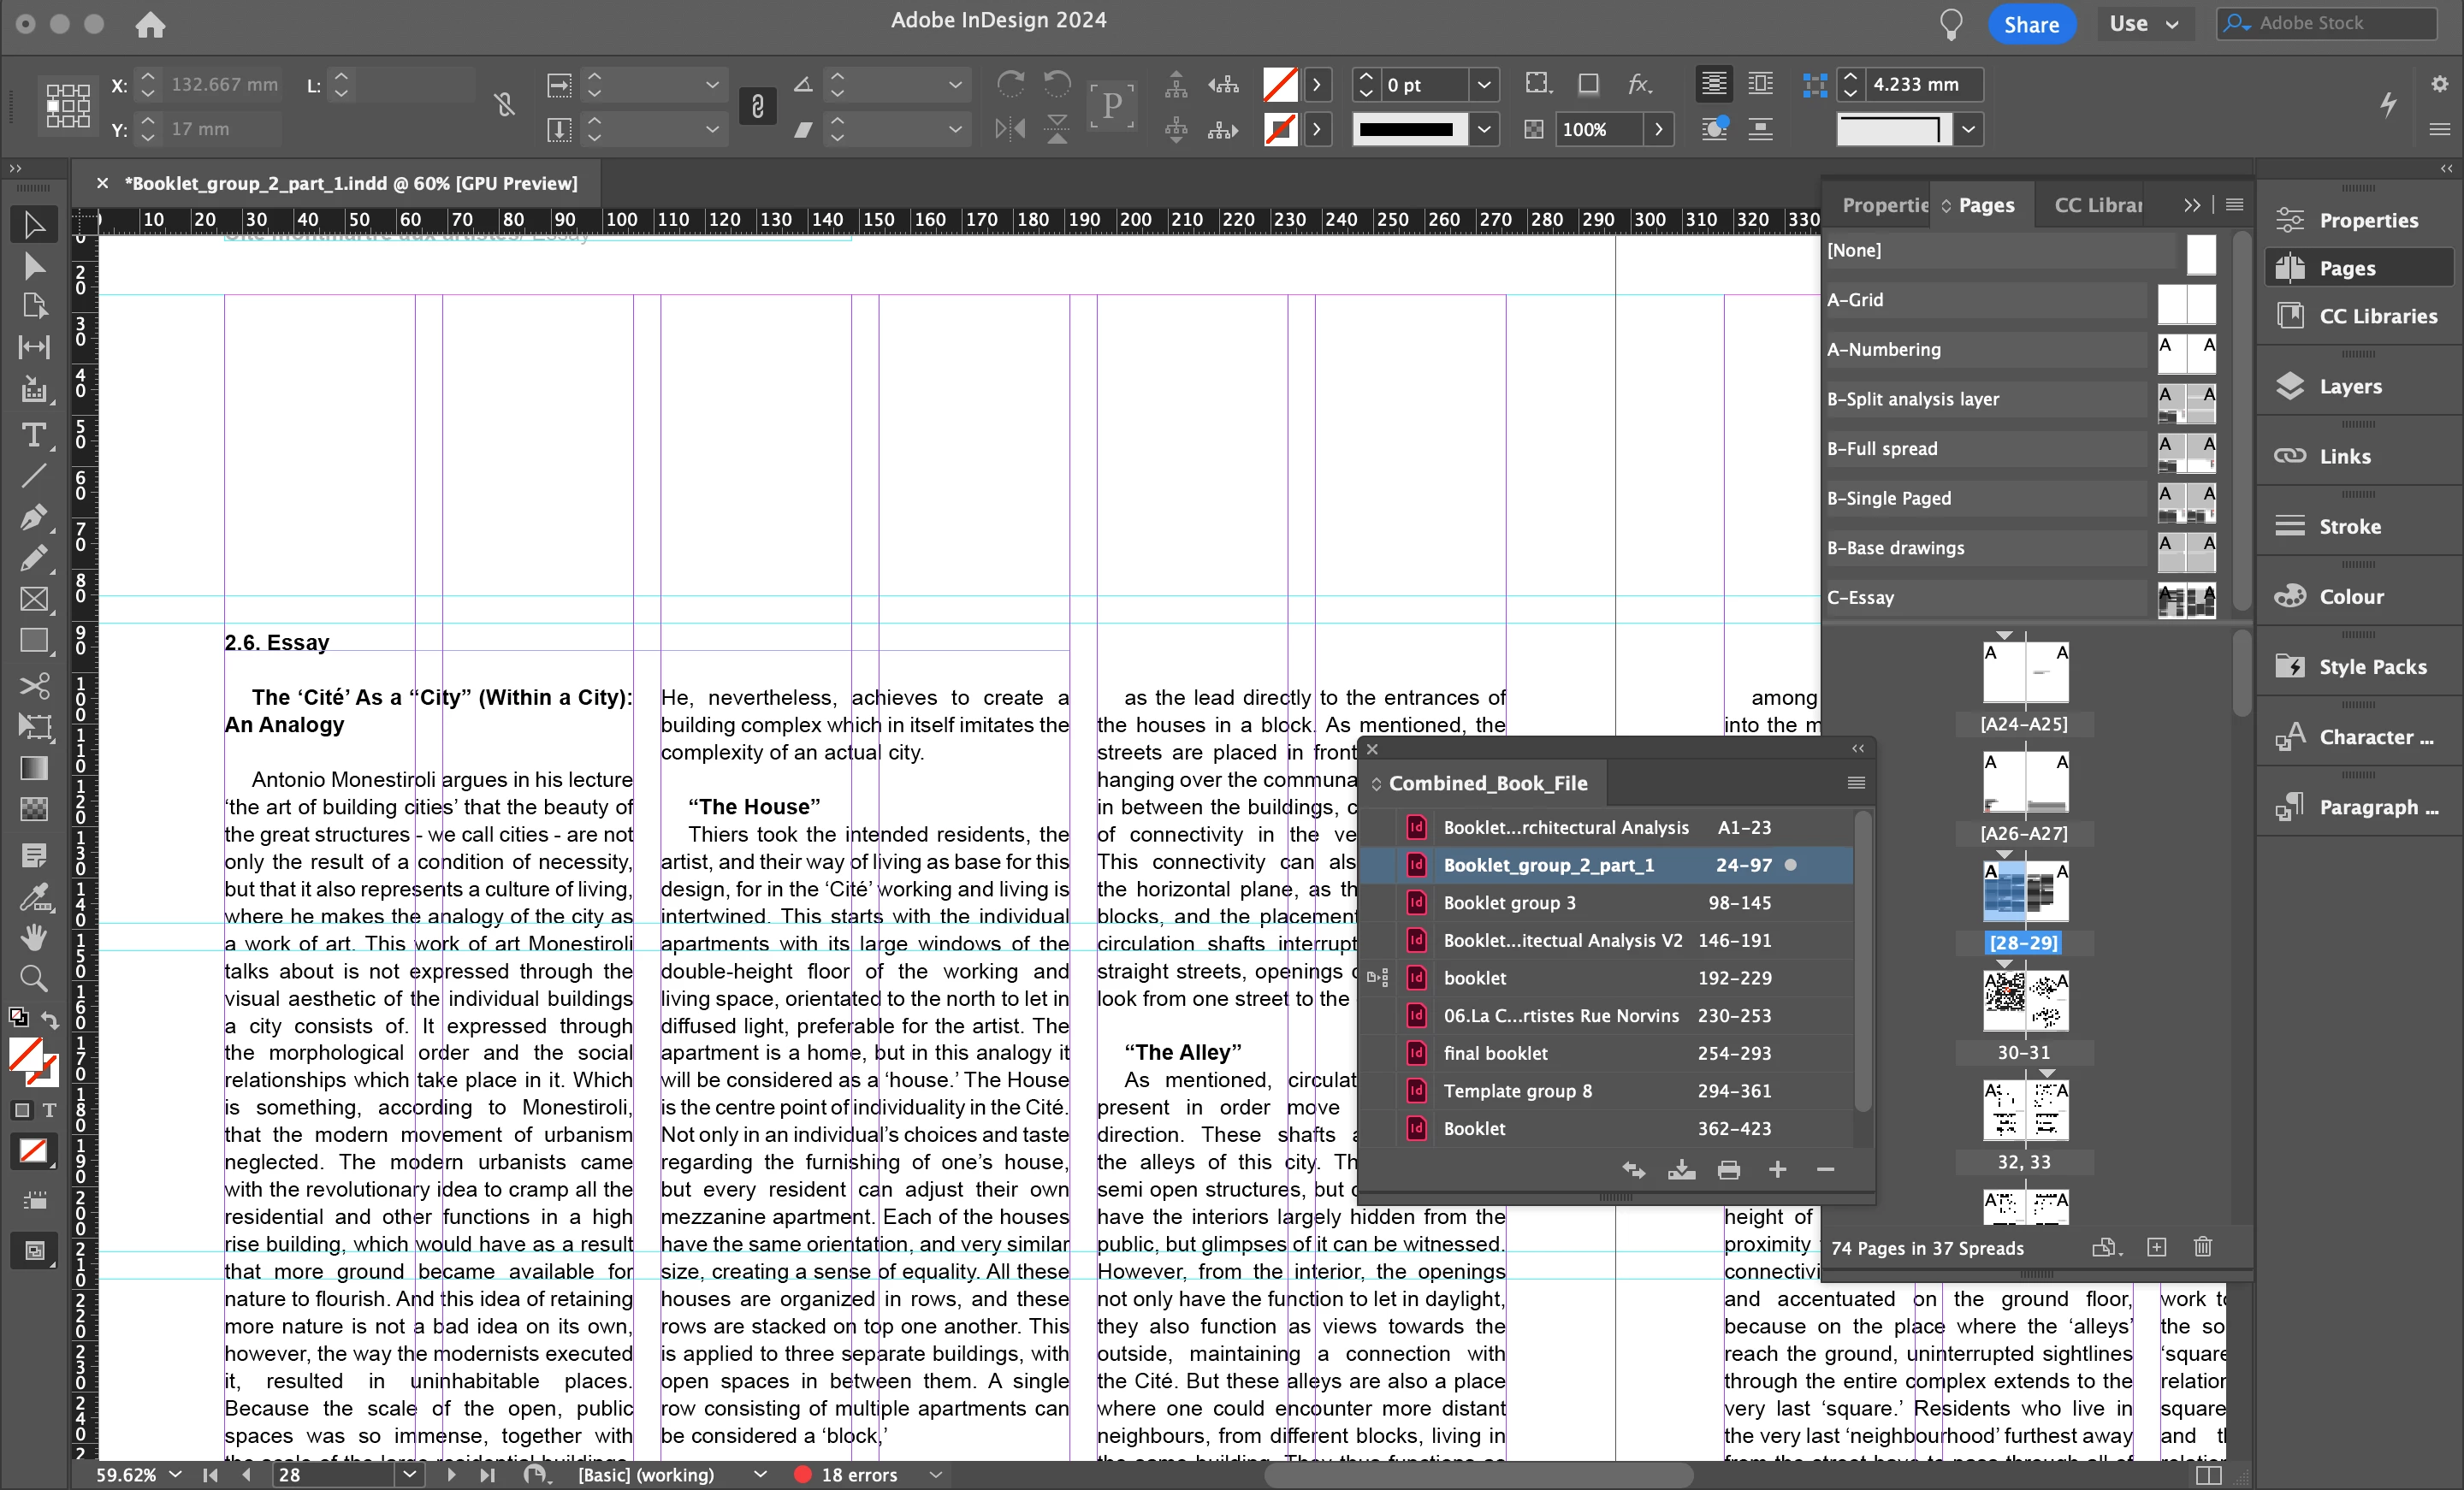Open Combined_Book_File panel menu

pyautogui.click(x=1856, y=783)
